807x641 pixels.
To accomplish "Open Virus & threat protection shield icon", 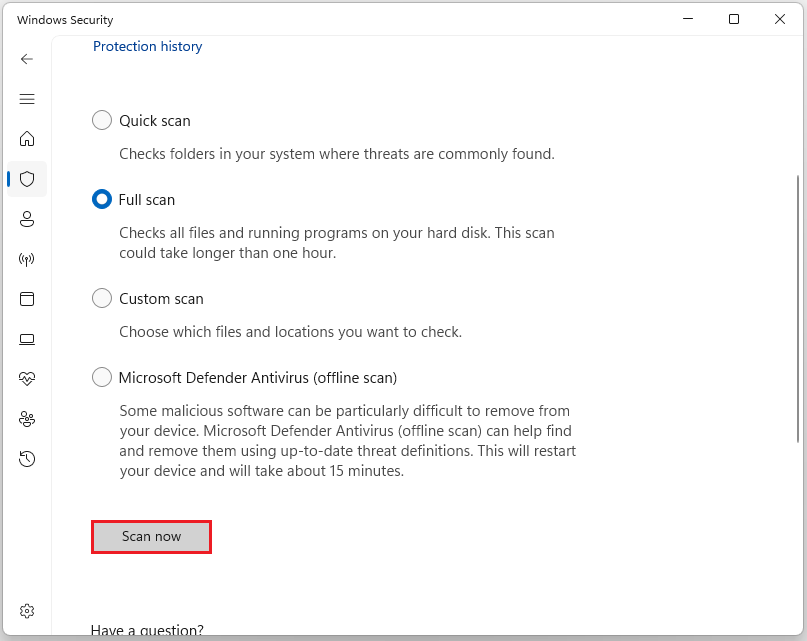I will (27, 179).
